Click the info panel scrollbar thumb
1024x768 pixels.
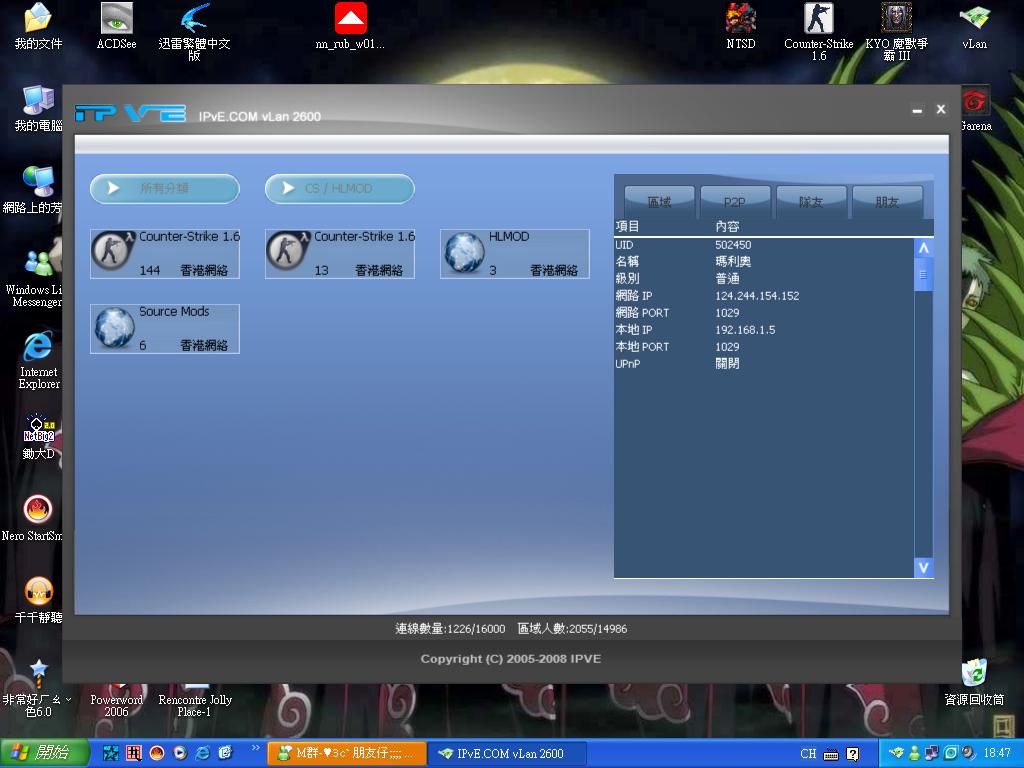pyautogui.click(x=923, y=274)
